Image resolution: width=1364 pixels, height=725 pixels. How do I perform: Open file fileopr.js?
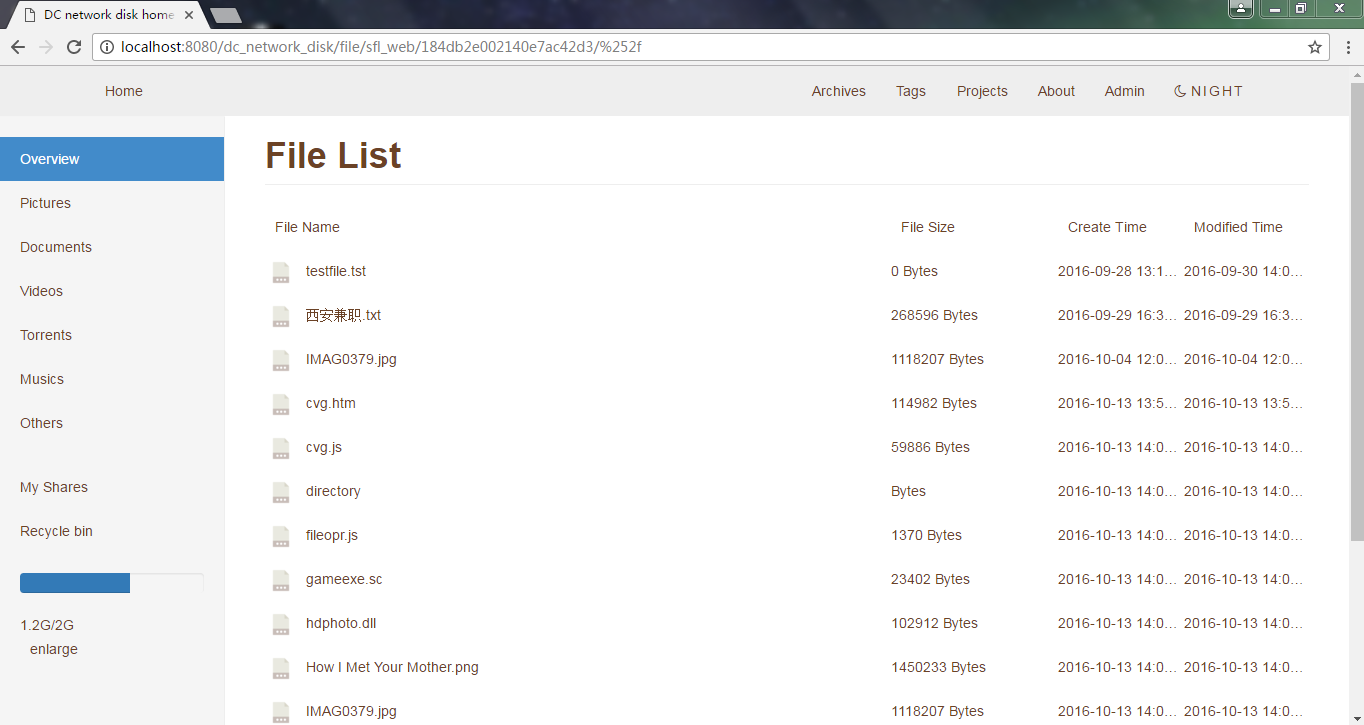(332, 535)
